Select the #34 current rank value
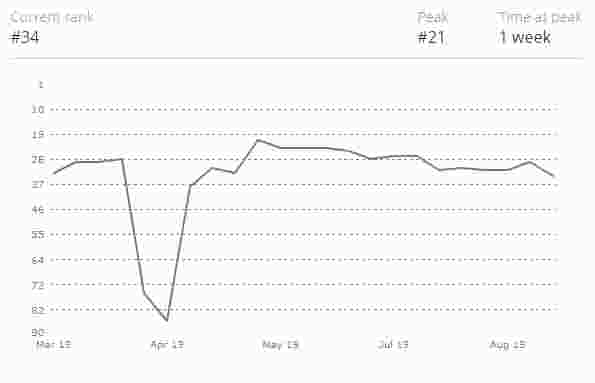This screenshot has height=383, width=595. point(25,37)
